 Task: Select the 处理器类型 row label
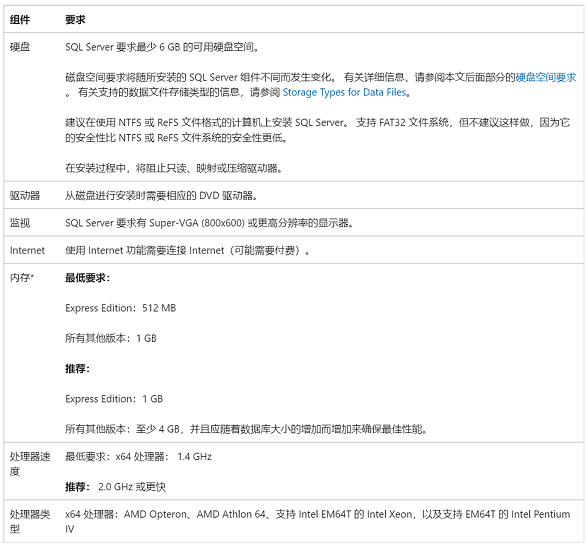[30, 521]
